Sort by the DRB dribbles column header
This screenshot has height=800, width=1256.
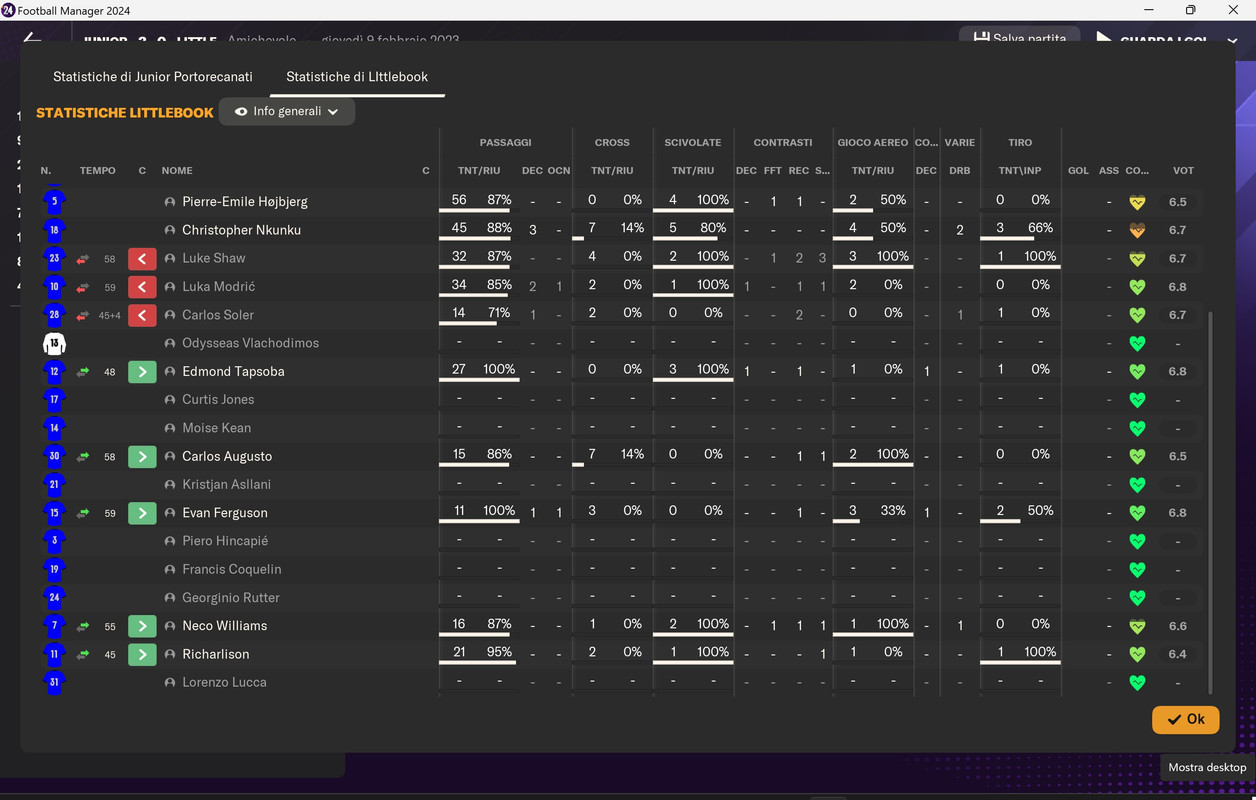pyautogui.click(x=960, y=171)
